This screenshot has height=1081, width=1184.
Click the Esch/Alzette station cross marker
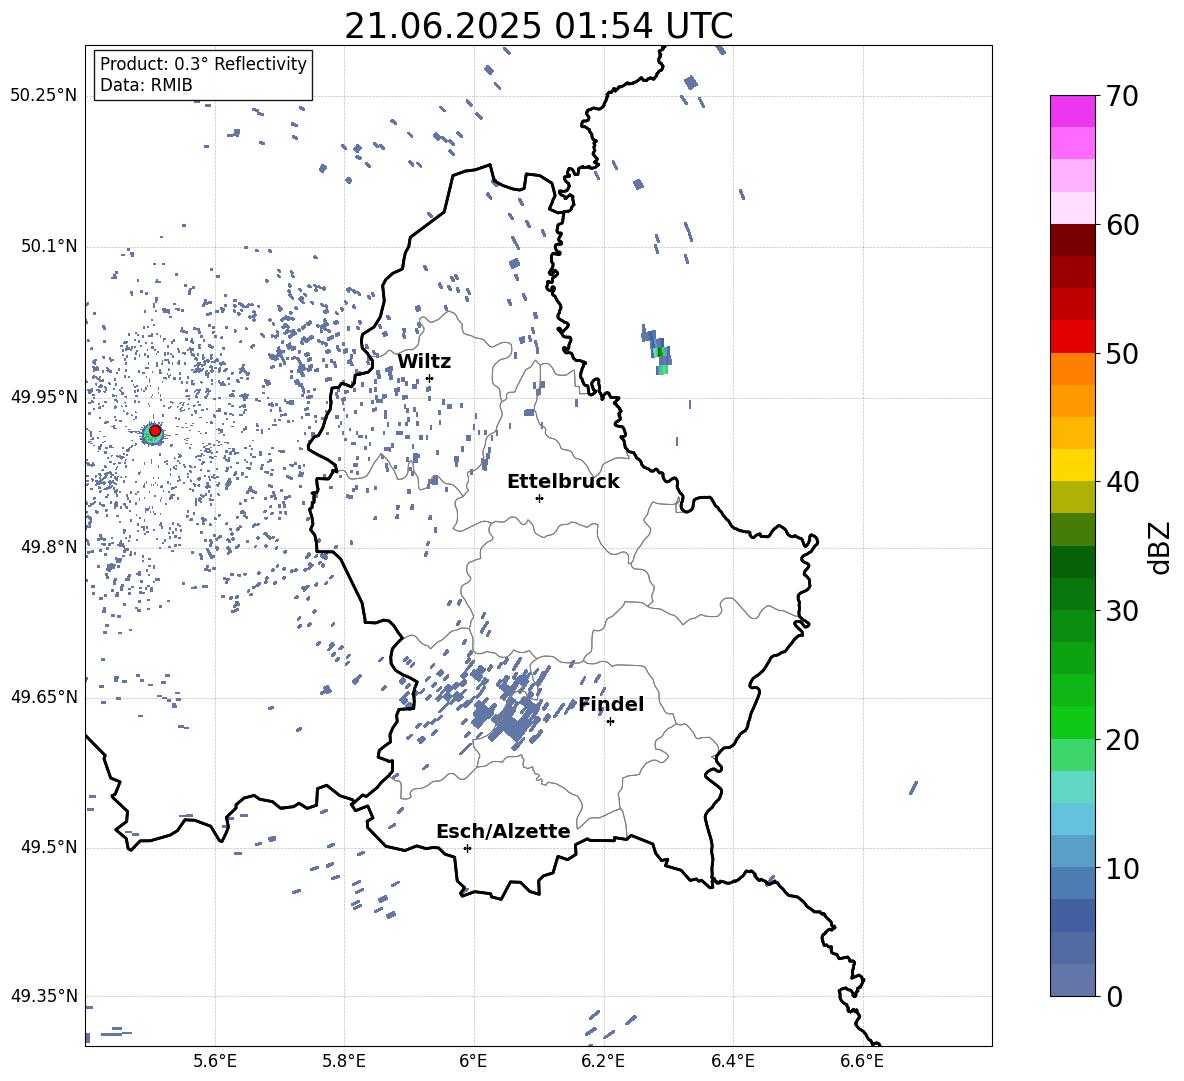pyautogui.click(x=467, y=848)
